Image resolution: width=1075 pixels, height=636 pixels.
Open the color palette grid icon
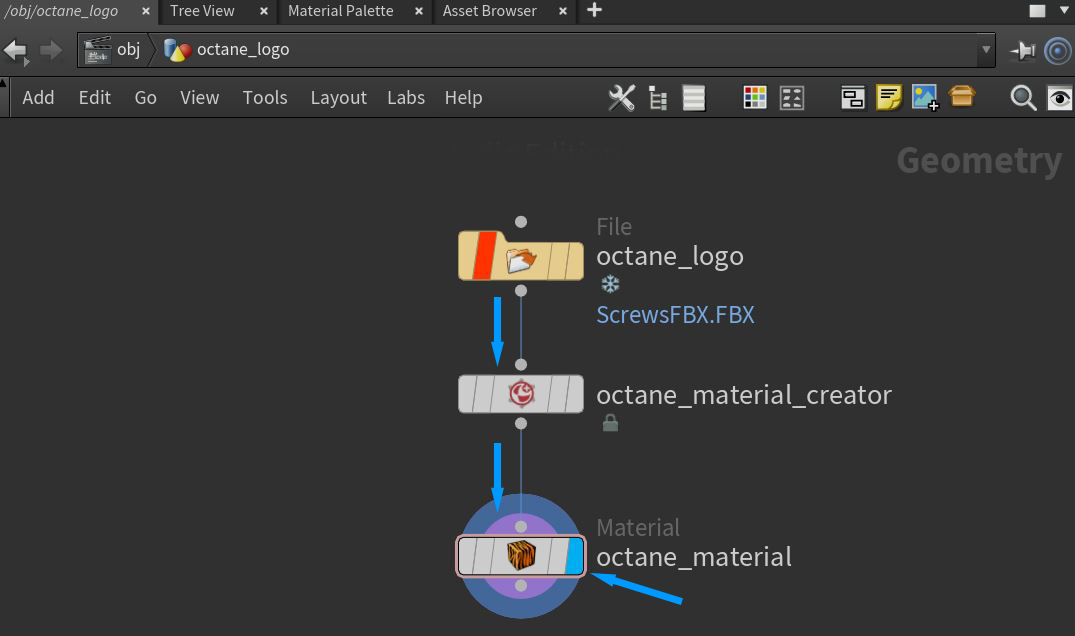point(755,97)
